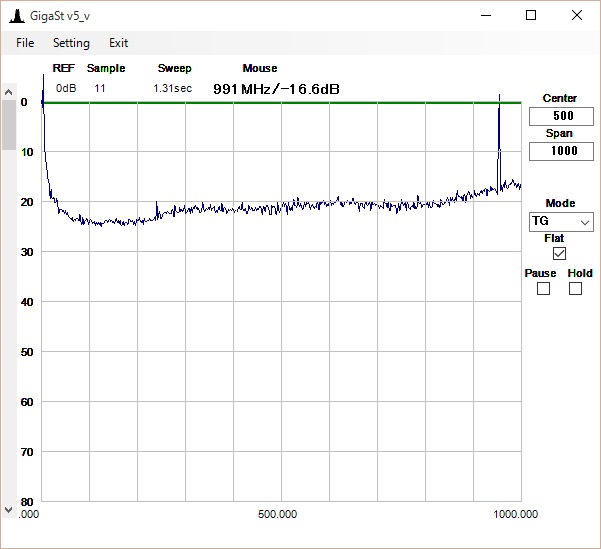
Task: Close the GigaSt v5_v window
Action: point(577,15)
